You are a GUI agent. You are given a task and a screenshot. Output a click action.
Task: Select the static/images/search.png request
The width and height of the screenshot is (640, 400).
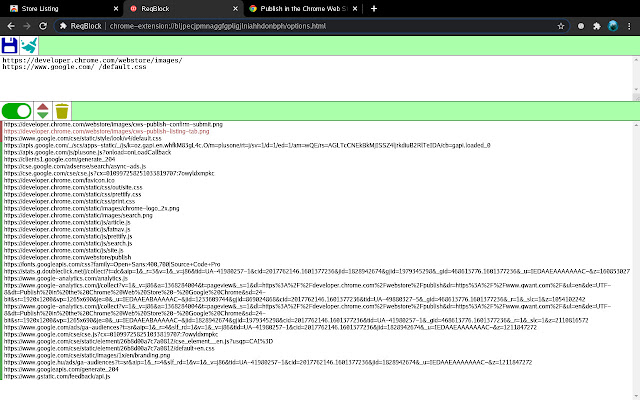click(78, 215)
